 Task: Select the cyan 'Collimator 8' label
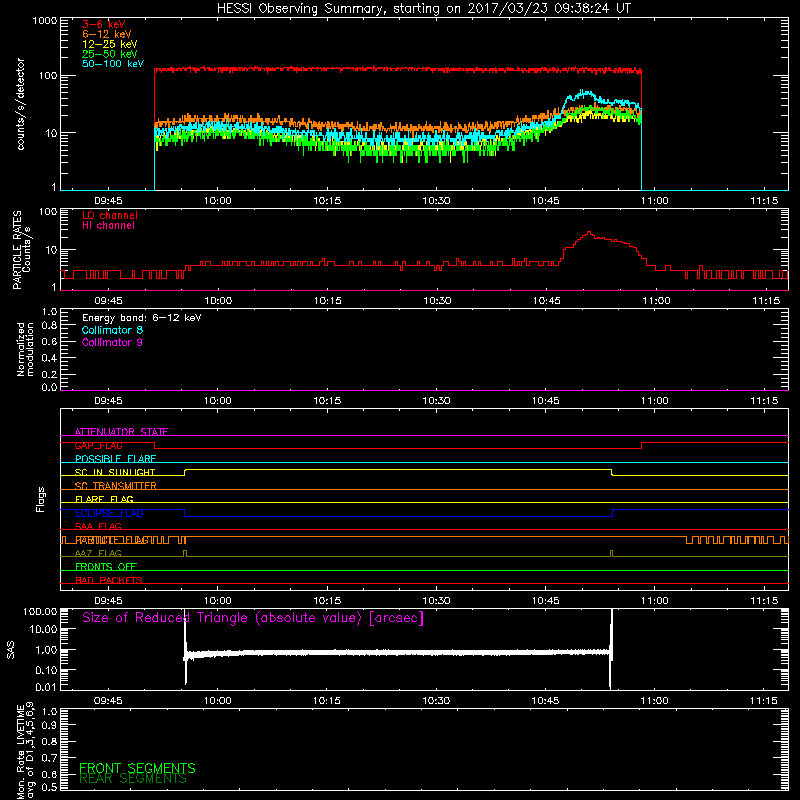[x=112, y=330]
